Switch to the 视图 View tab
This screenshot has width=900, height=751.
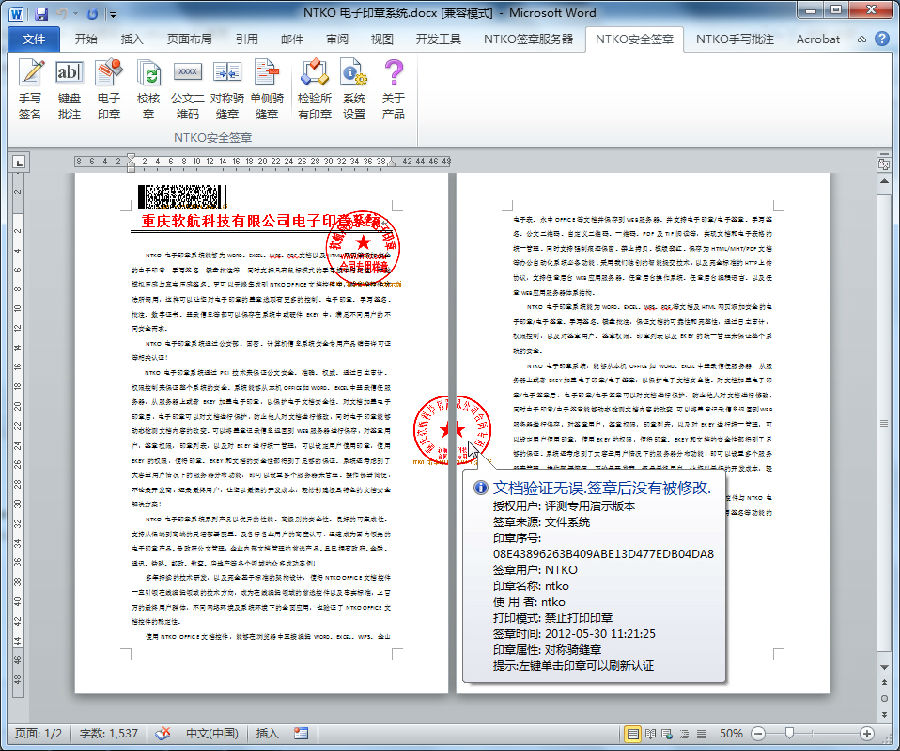[x=382, y=39]
